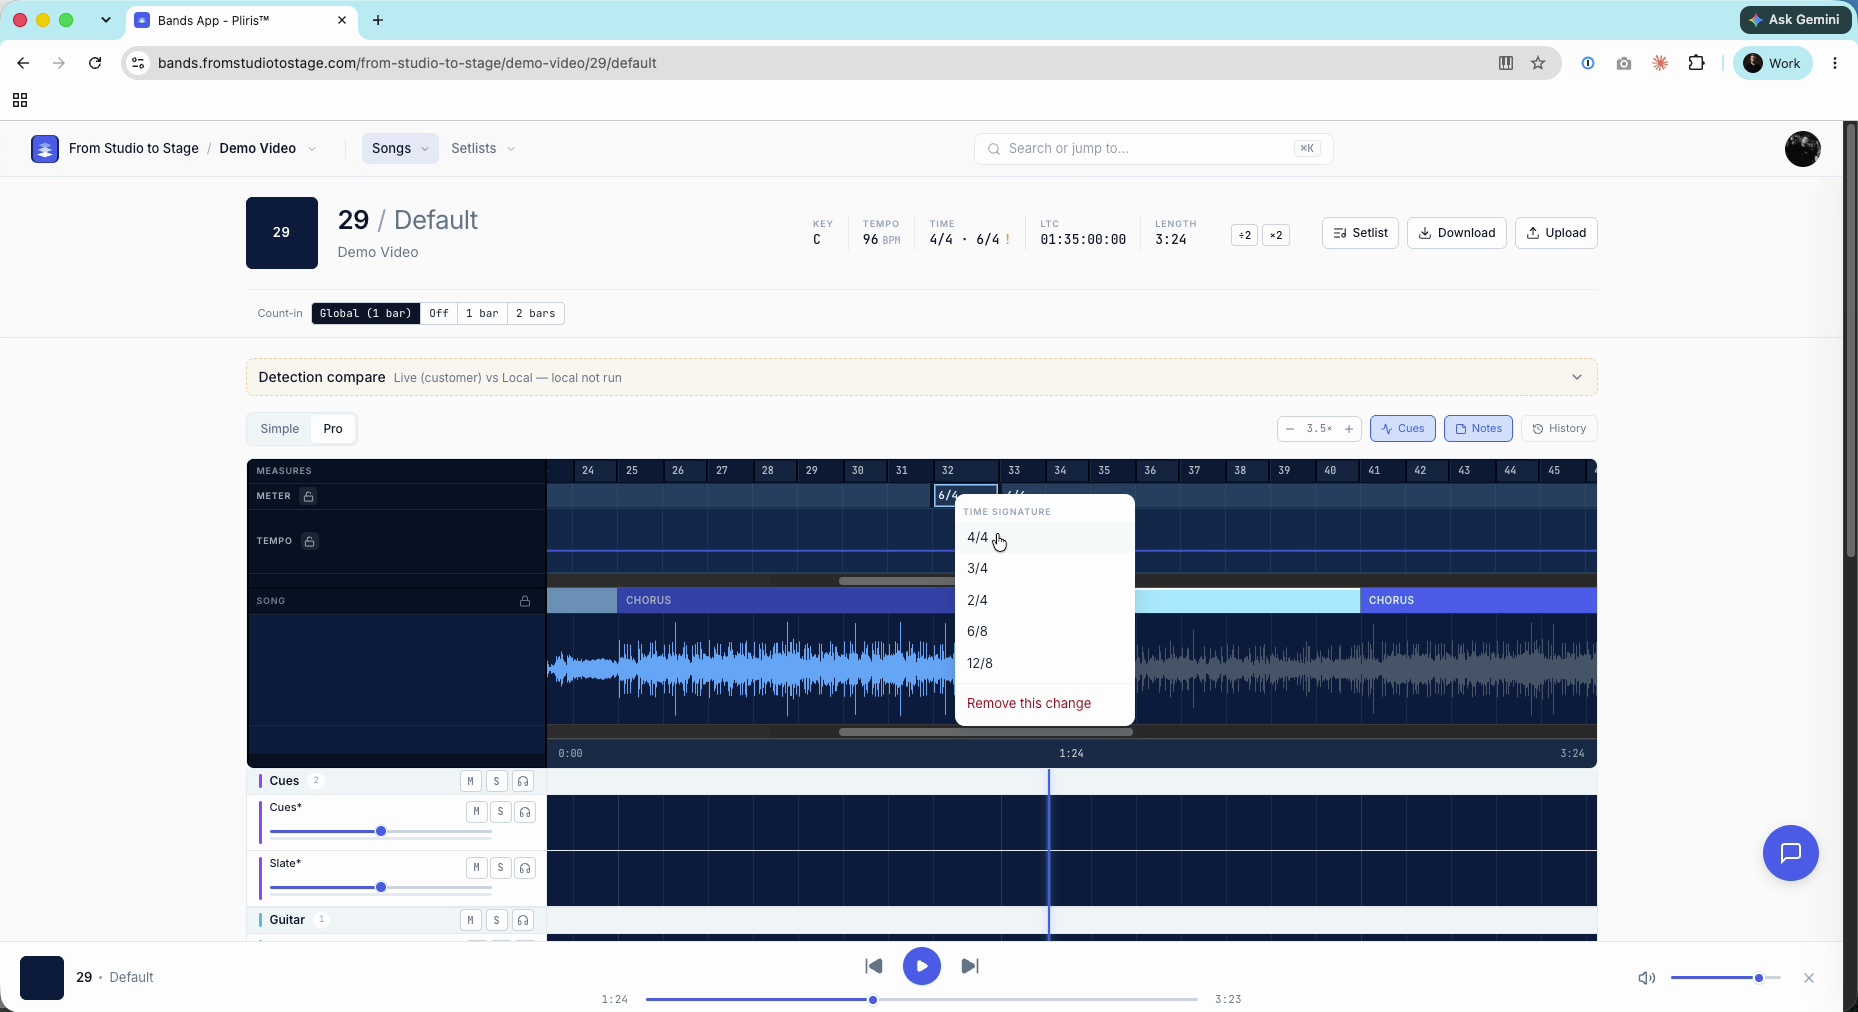Toggle the Notes overlay button

coord(1479,429)
